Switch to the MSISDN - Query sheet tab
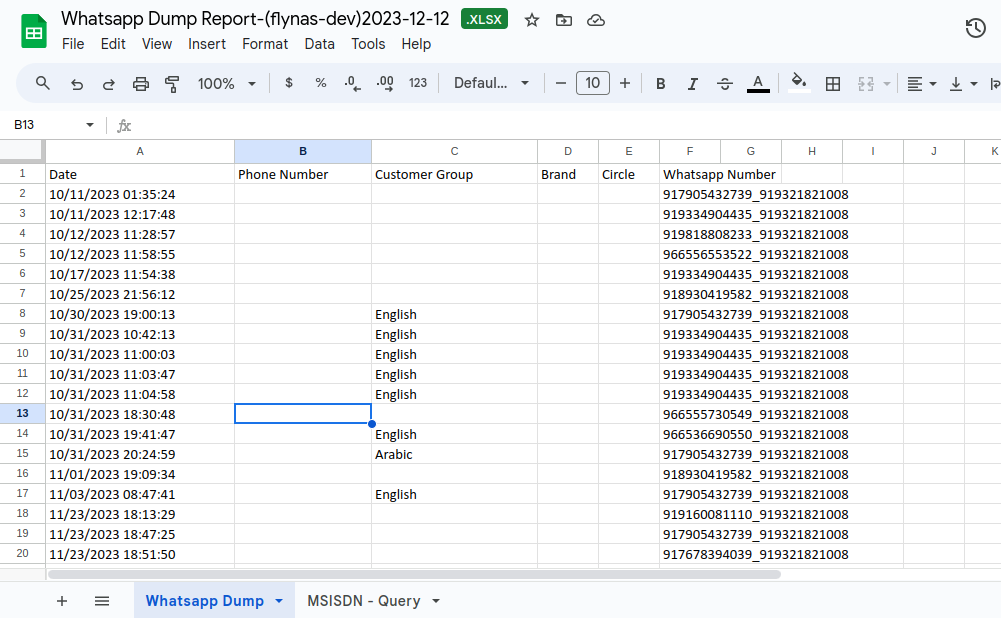This screenshot has width=1001, height=618. pyautogui.click(x=363, y=601)
